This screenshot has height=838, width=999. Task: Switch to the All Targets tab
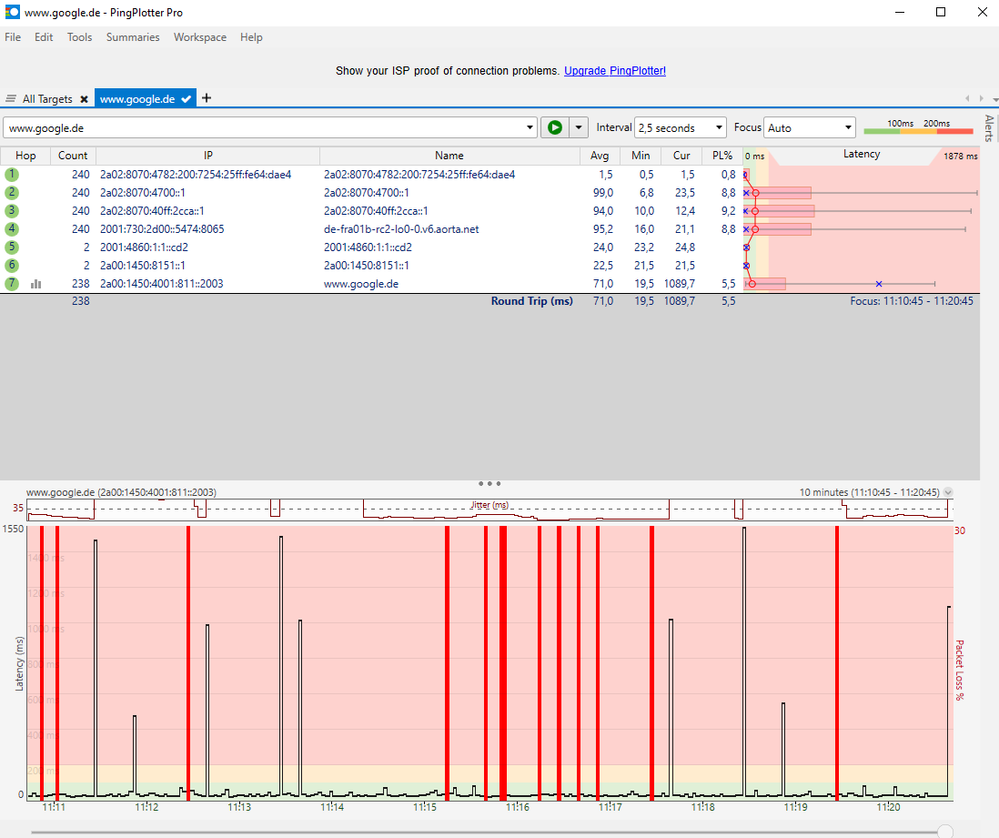tap(47, 99)
